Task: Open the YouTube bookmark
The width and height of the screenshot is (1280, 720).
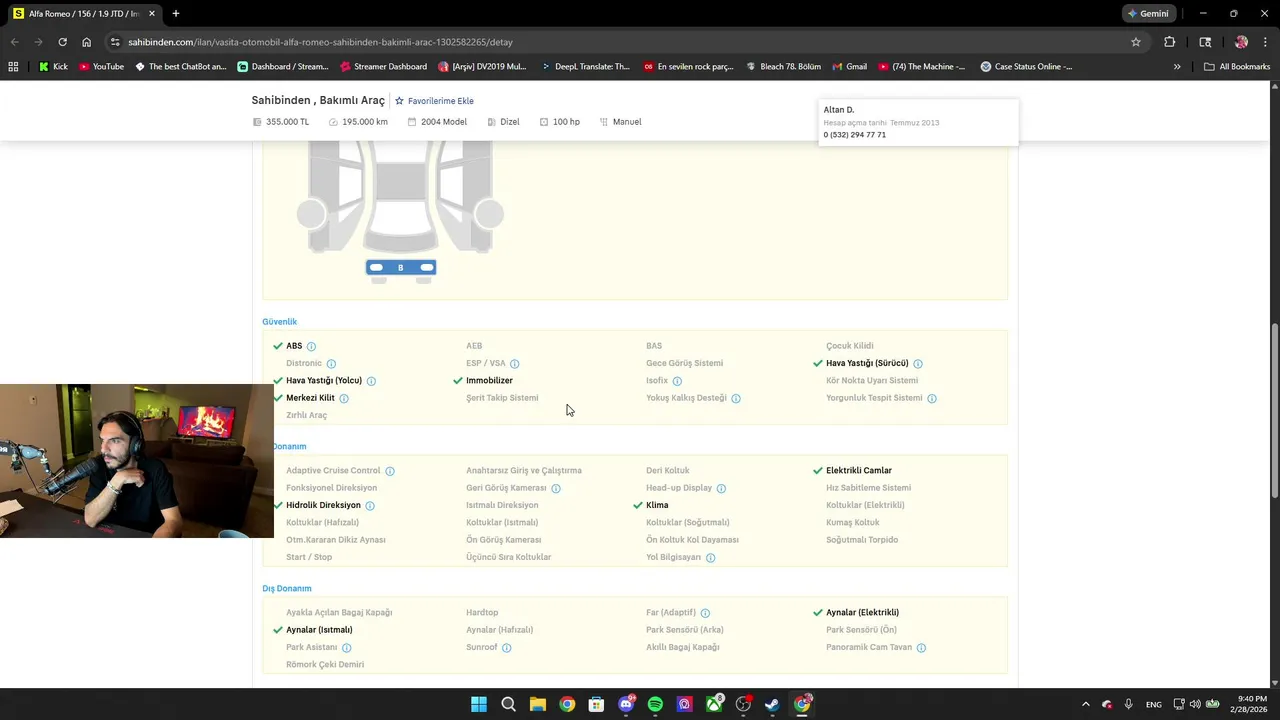Action: 101,67
